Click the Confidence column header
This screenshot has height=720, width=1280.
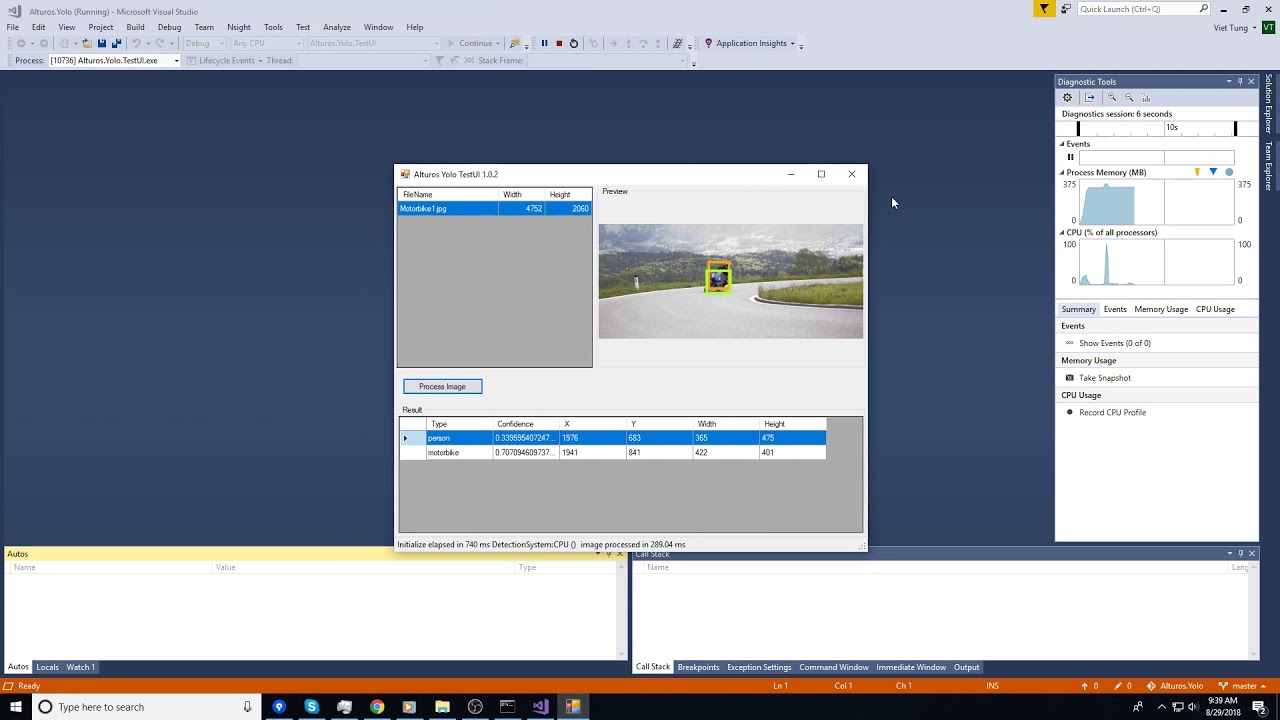point(526,424)
